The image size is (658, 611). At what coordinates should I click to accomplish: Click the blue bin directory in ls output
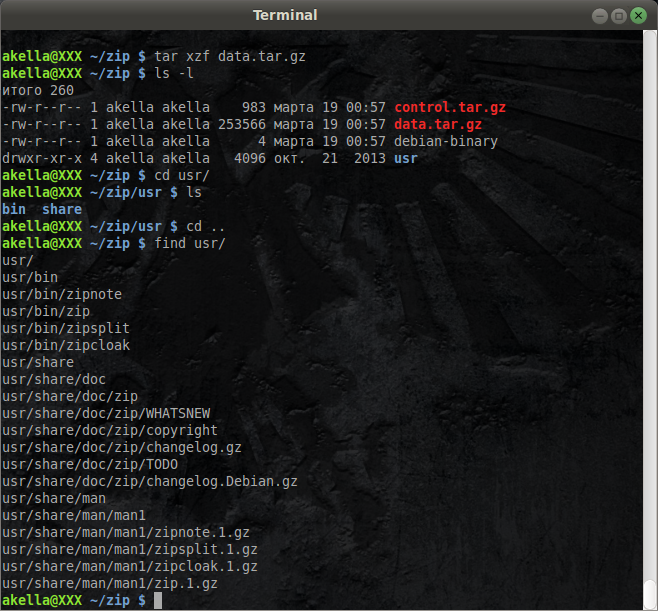coord(14,209)
